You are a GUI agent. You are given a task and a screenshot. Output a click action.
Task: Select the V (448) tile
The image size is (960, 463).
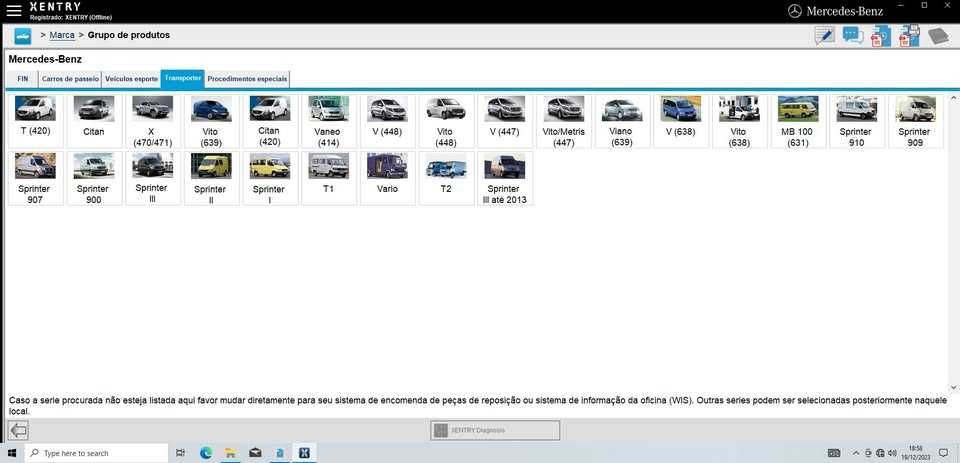pyautogui.click(x=388, y=121)
